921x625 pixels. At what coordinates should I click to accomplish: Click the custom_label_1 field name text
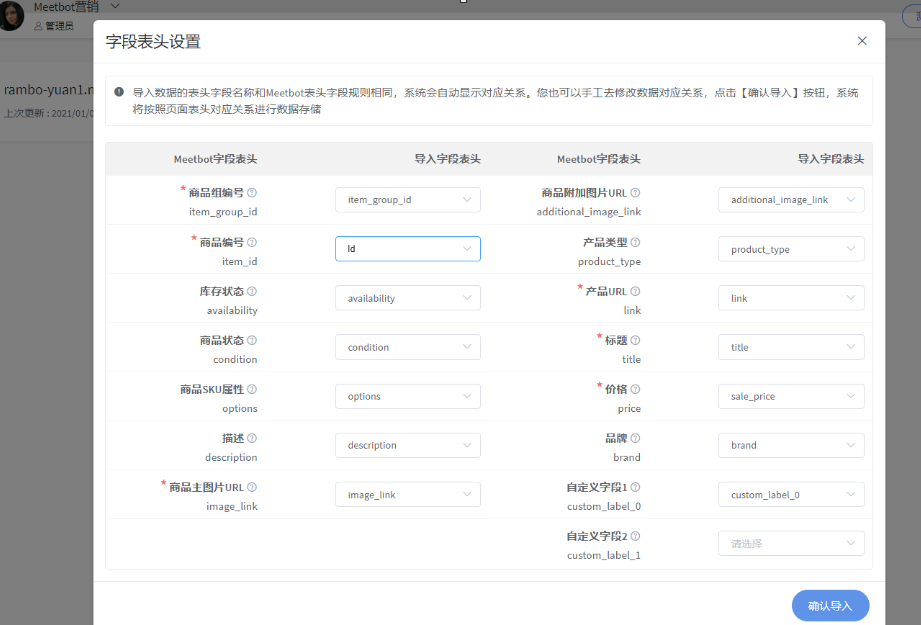[x=604, y=555]
